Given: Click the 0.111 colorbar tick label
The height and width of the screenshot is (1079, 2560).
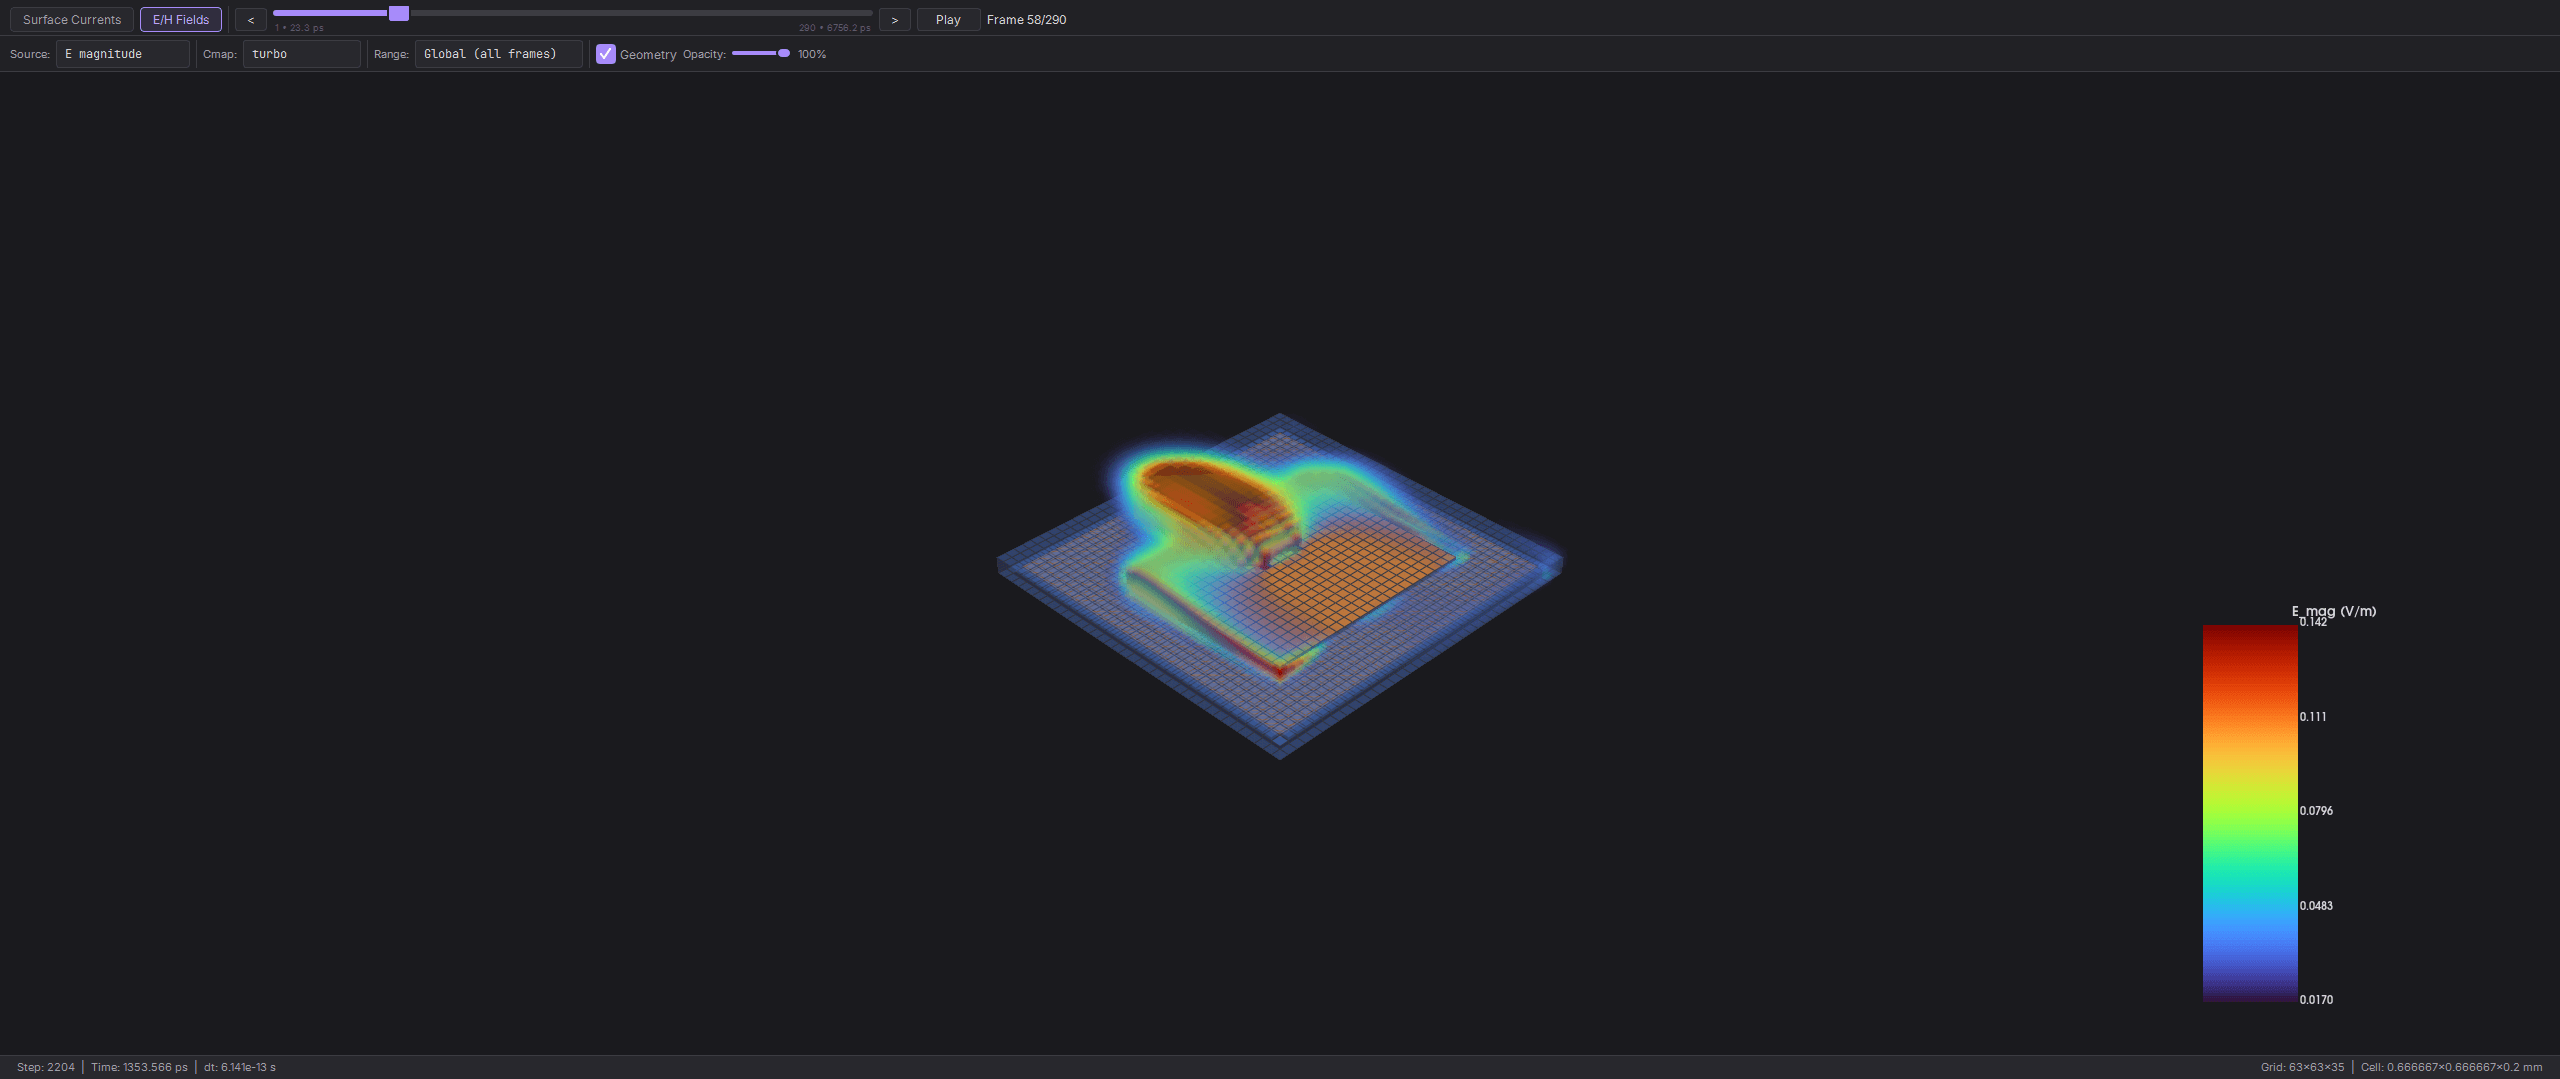Looking at the screenshot, I should (x=2313, y=717).
